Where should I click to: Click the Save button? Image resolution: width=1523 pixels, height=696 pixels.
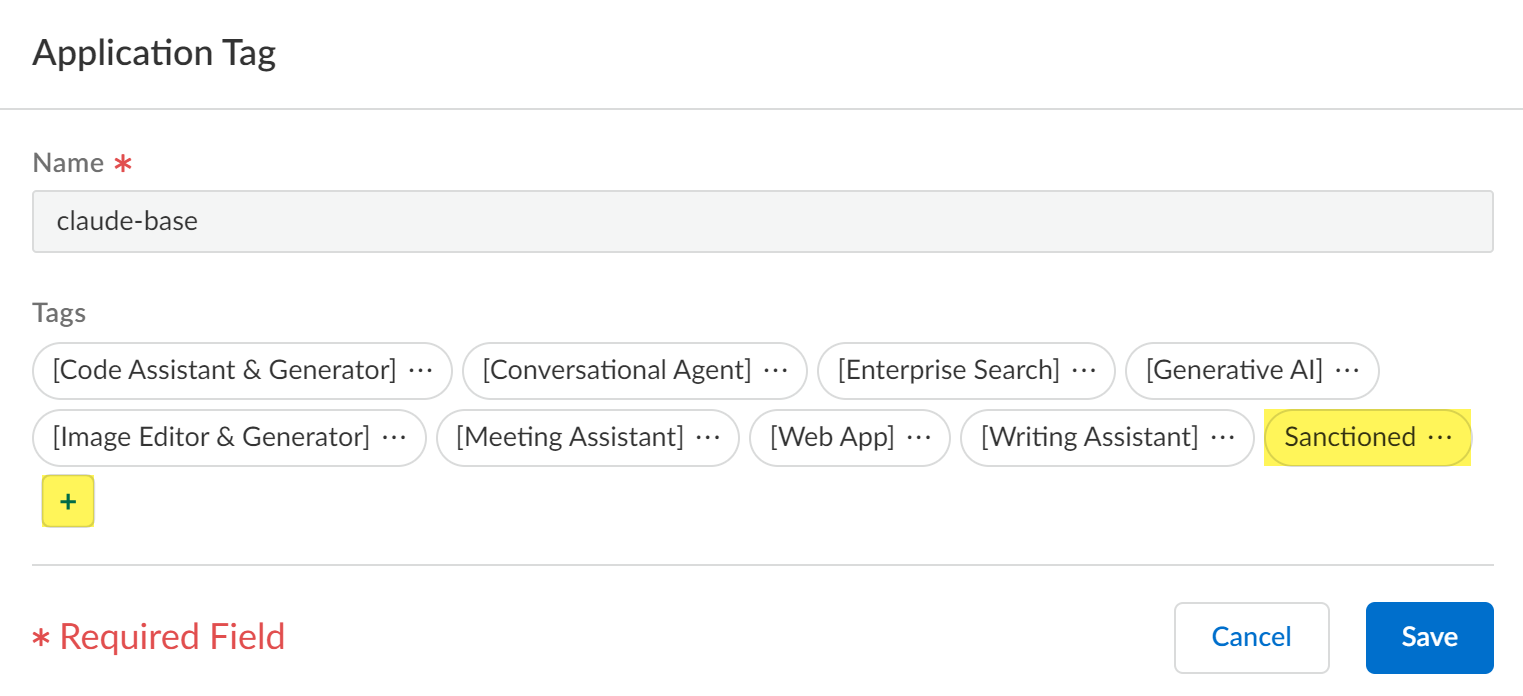click(1429, 638)
